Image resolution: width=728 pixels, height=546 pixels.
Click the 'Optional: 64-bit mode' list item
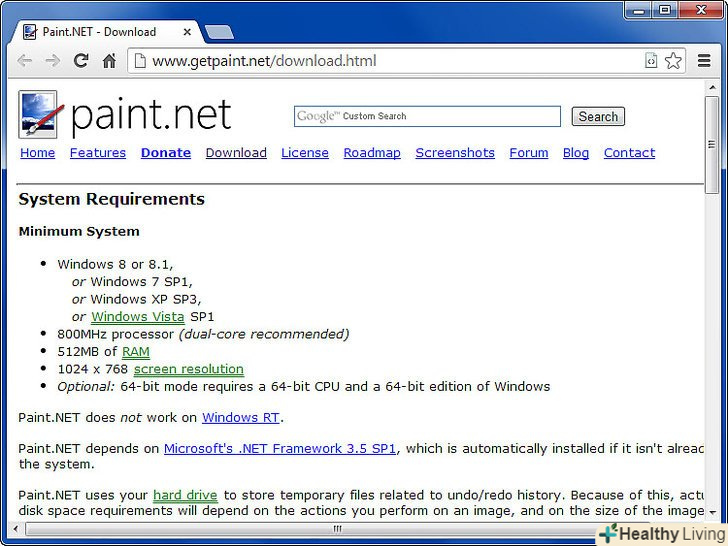[304, 387]
